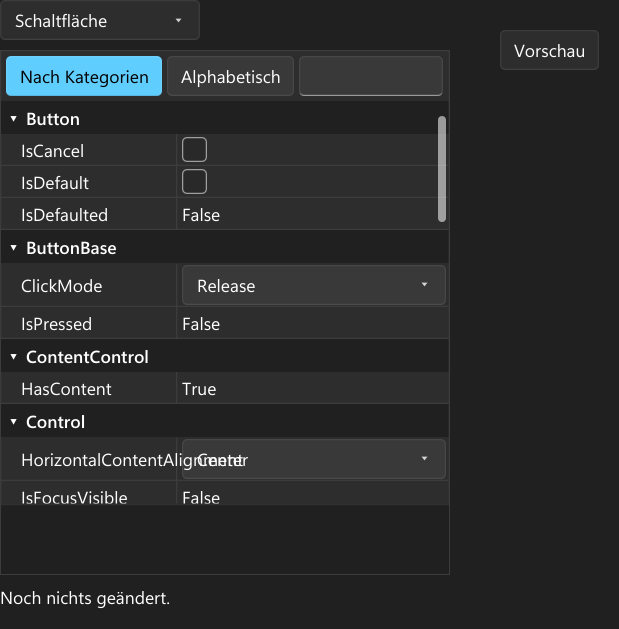Enable the IsCancel checkbox
Screen dimensions: 619x629
195,150
